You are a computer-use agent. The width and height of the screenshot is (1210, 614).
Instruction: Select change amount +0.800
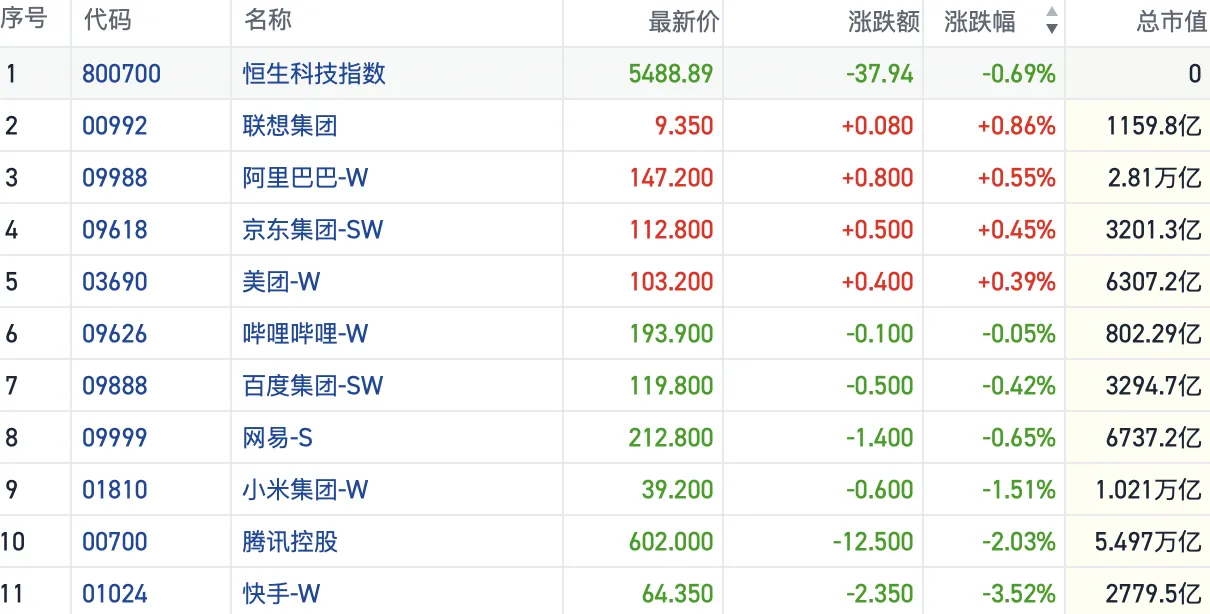pyautogui.click(x=877, y=178)
